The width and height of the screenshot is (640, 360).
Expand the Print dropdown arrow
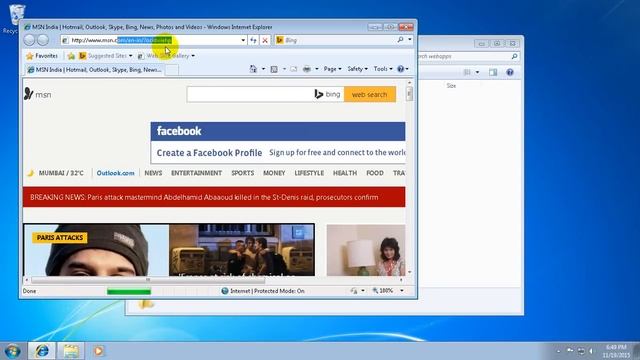(317, 69)
